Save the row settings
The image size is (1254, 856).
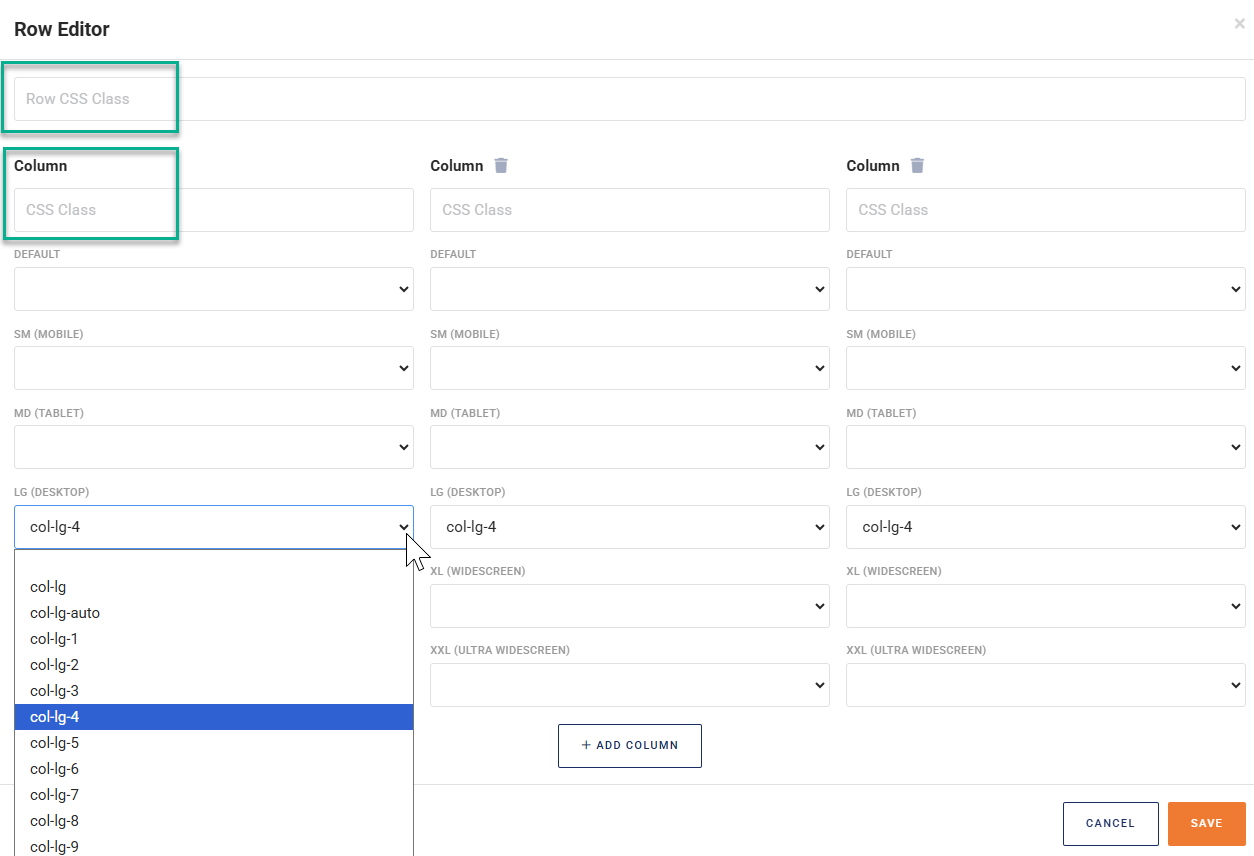coord(1206,823)
